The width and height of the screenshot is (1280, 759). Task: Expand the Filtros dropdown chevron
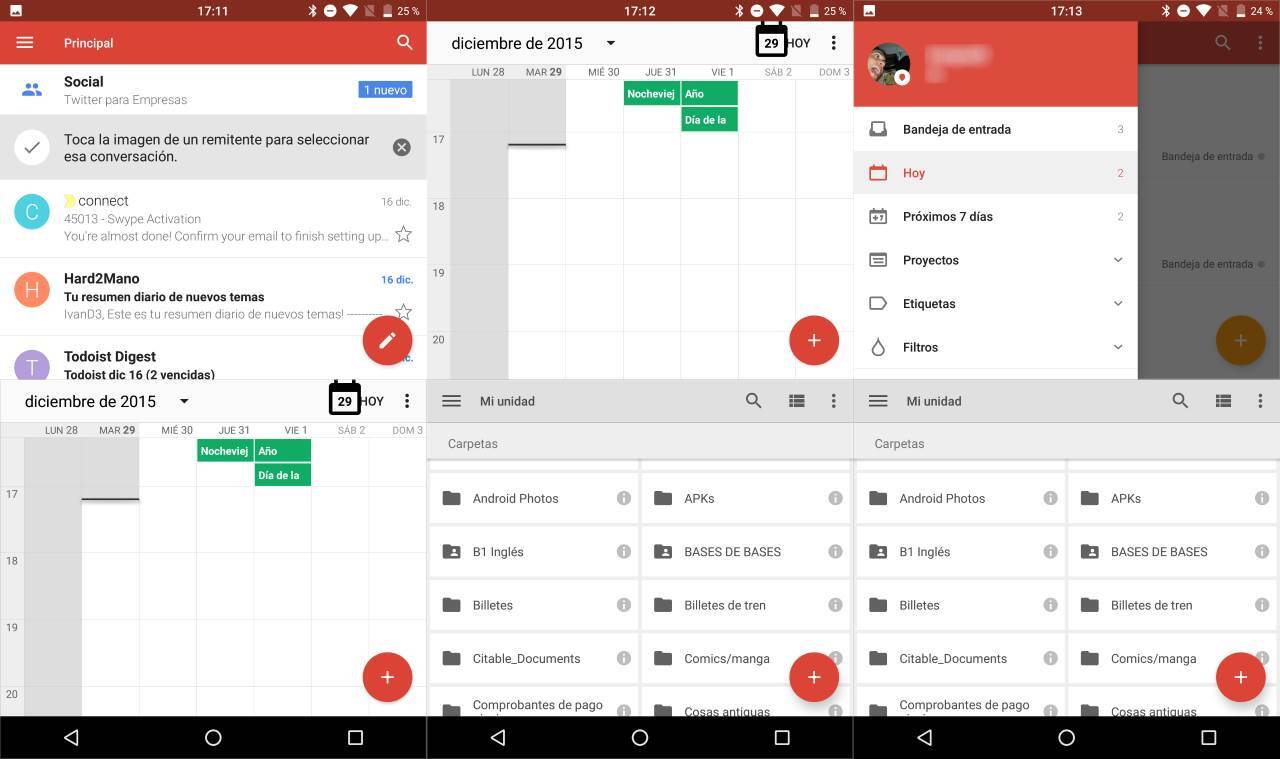click(x=1118, y=347)
